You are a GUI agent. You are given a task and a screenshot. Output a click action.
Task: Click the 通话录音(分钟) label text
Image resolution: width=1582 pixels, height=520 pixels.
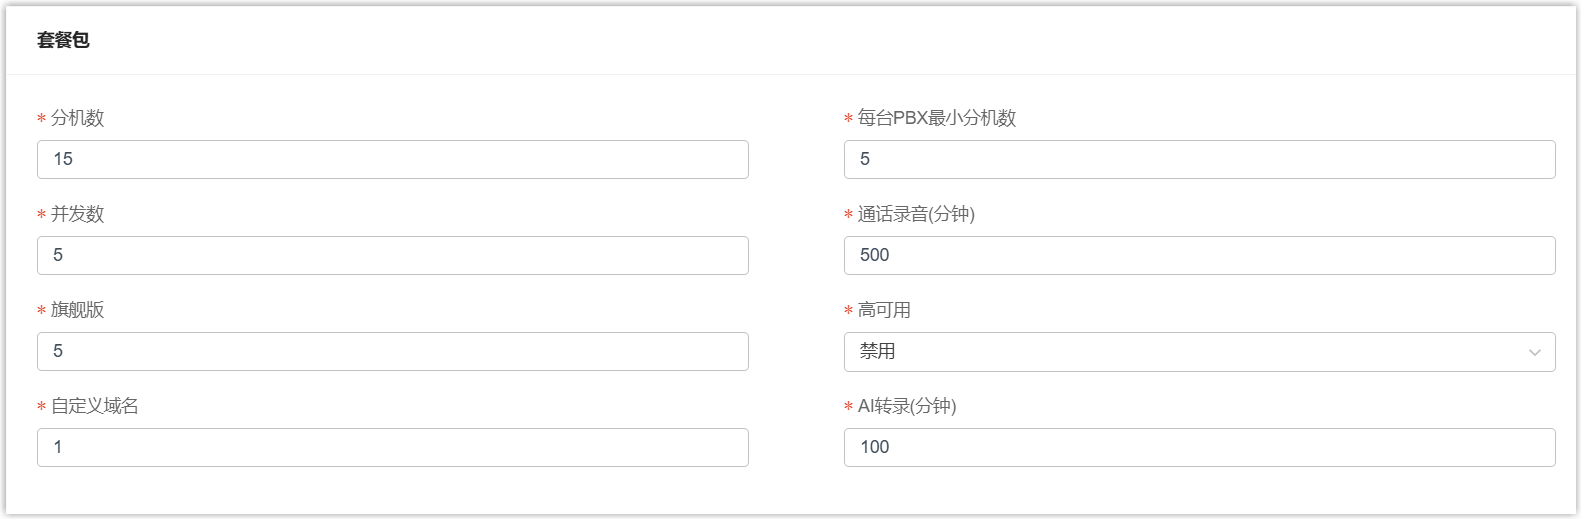coord(916,214)
